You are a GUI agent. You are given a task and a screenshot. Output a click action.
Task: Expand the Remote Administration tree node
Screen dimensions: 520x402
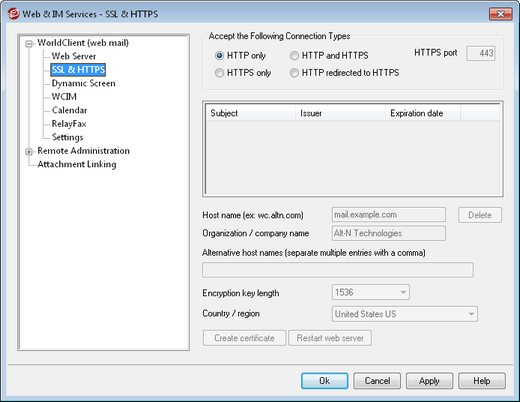(x=29, y=152)
